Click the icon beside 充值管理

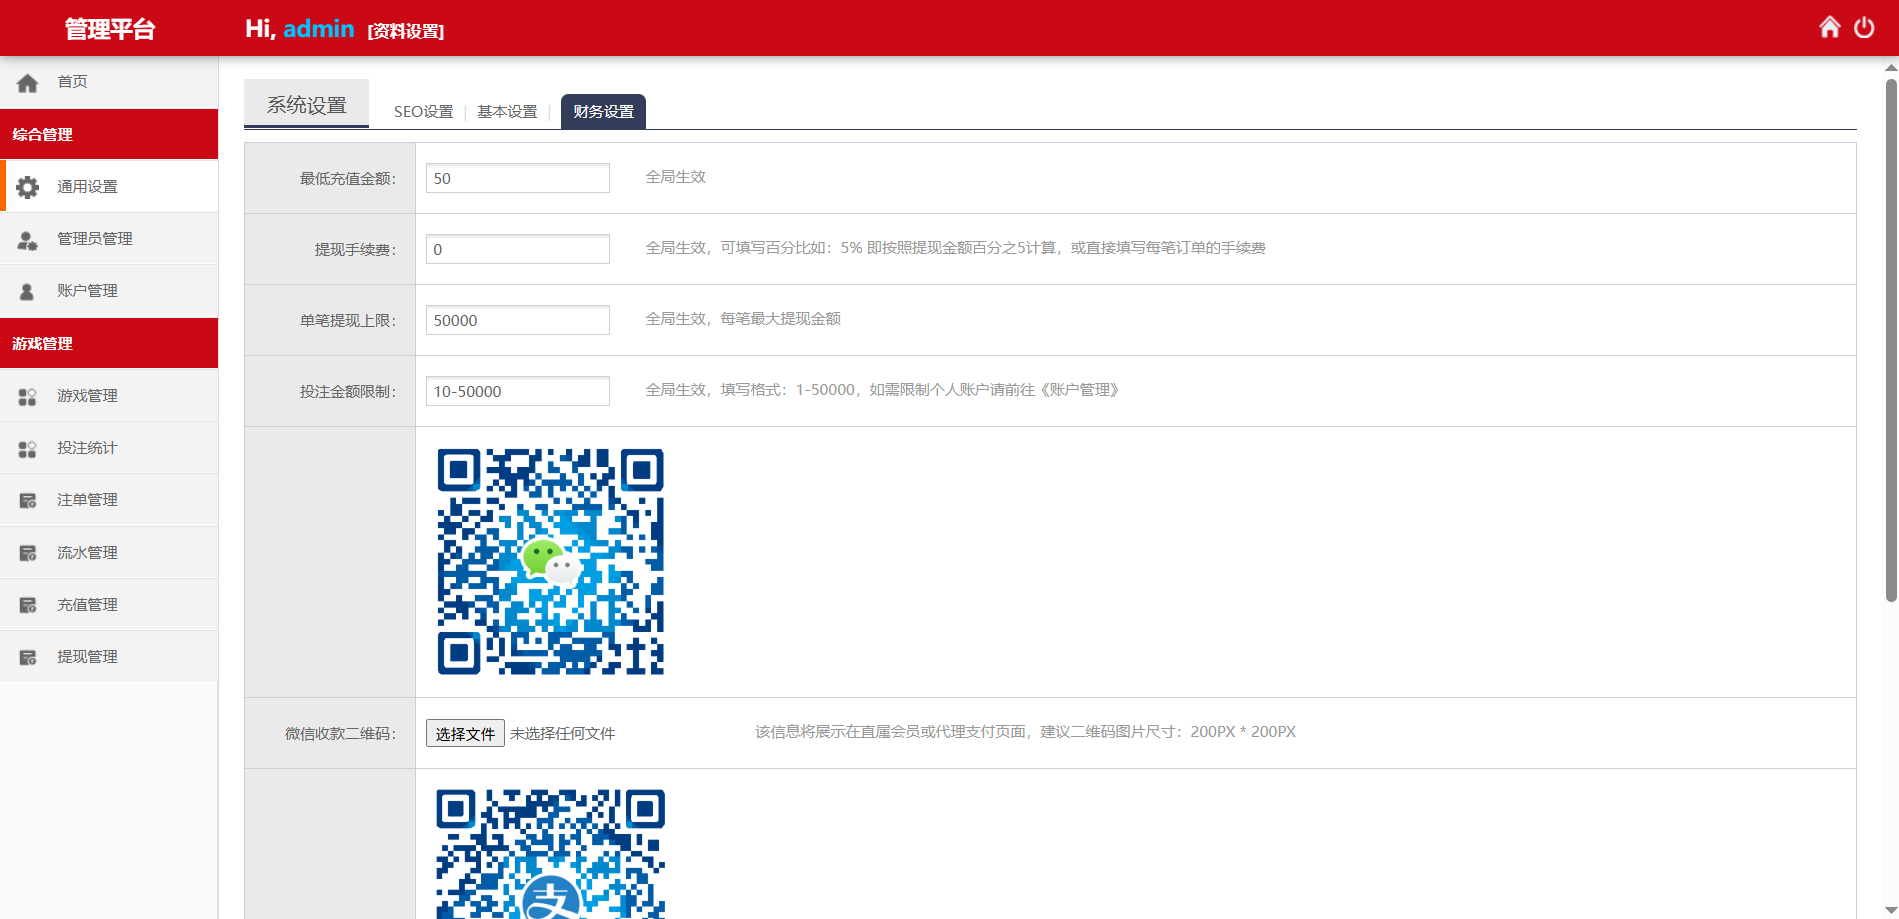pyautogui.click(x=28, y=605)
